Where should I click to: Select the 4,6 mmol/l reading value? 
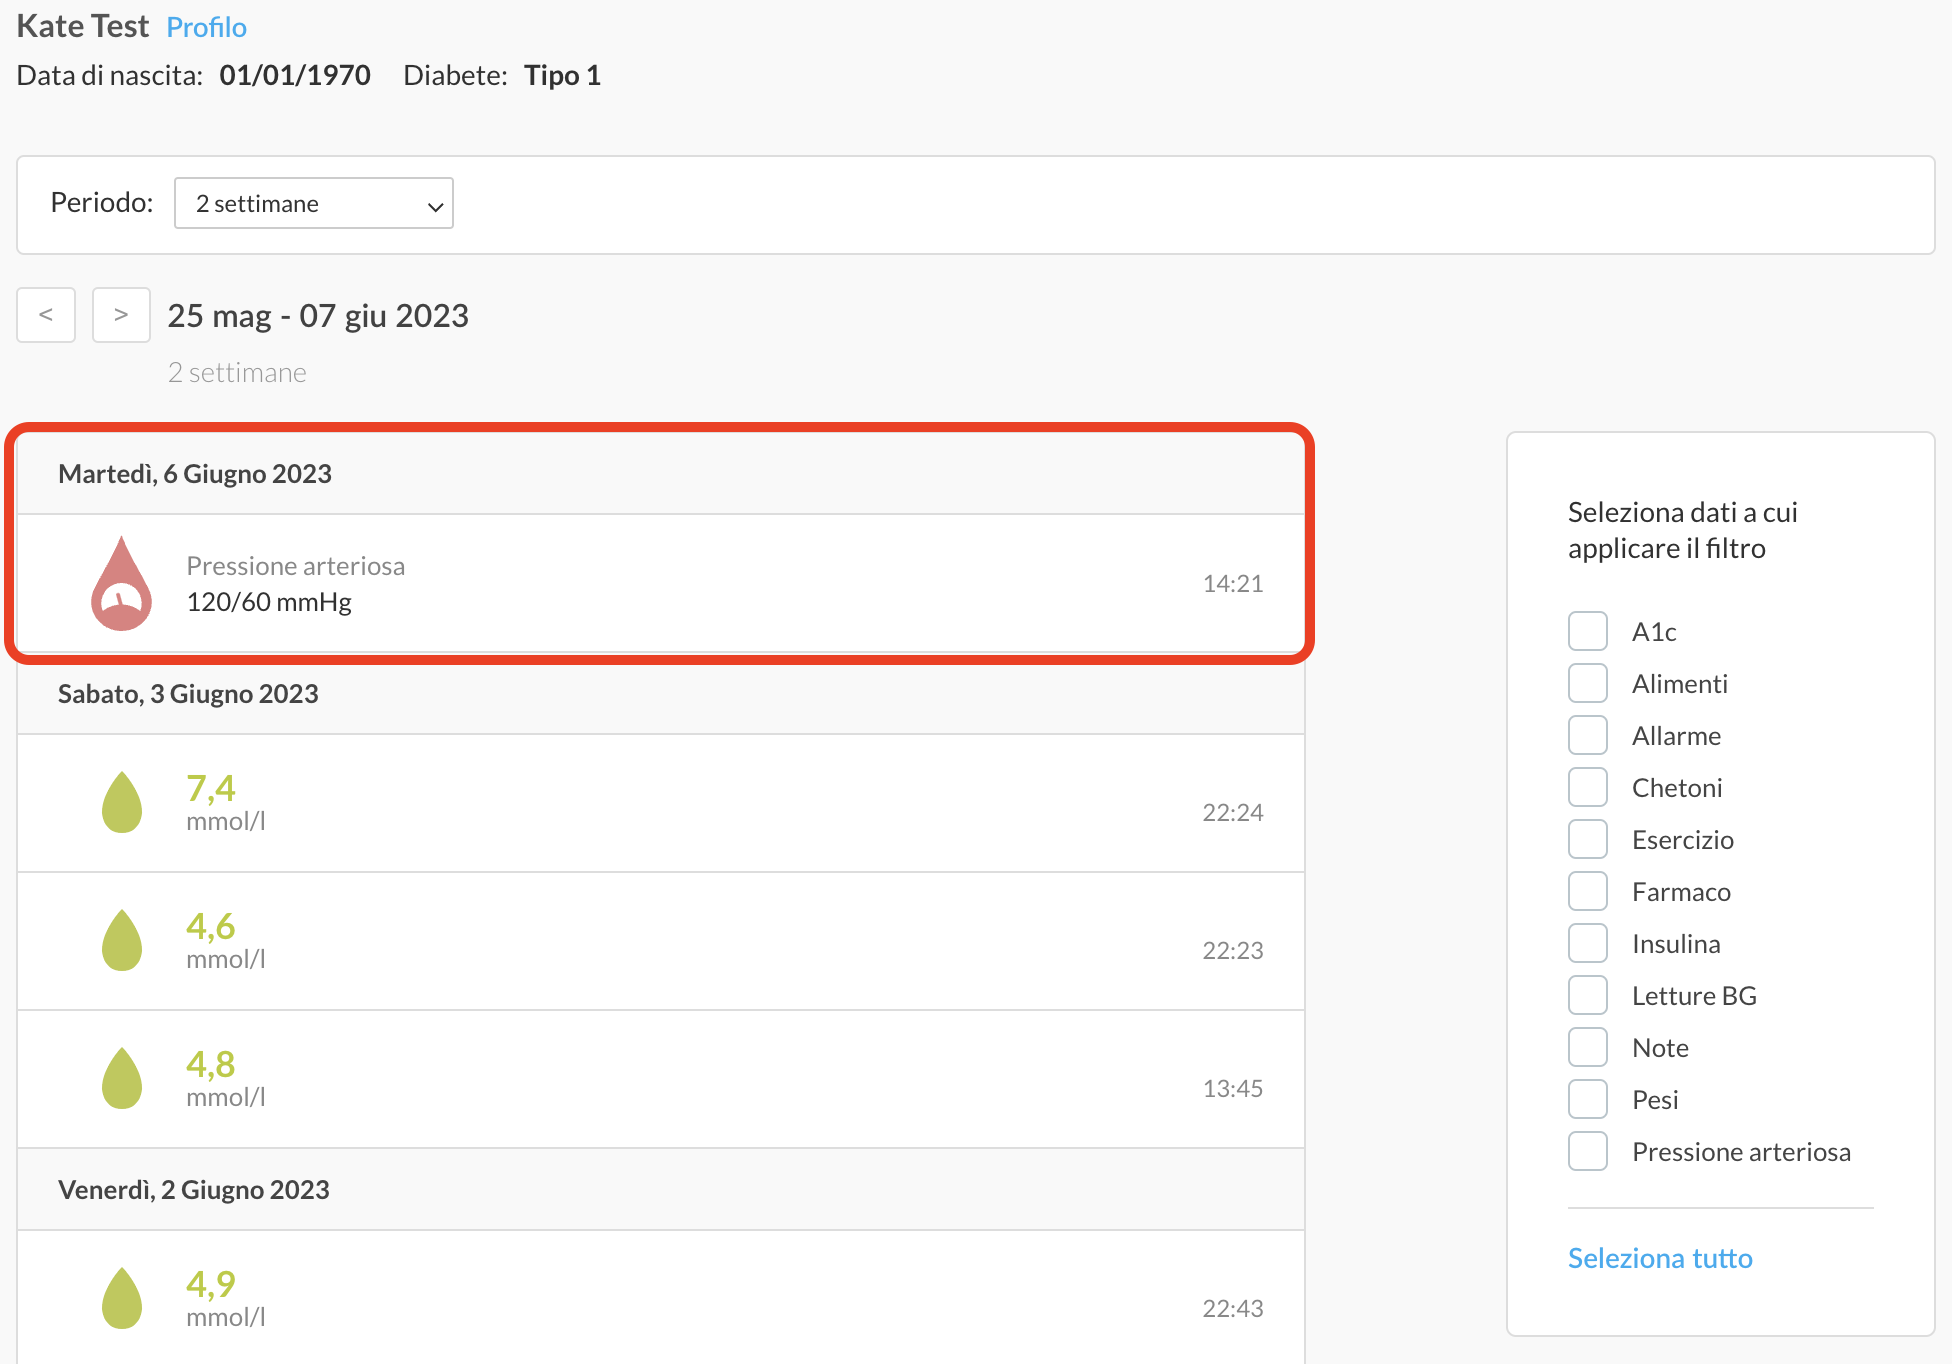pos(211,926)
